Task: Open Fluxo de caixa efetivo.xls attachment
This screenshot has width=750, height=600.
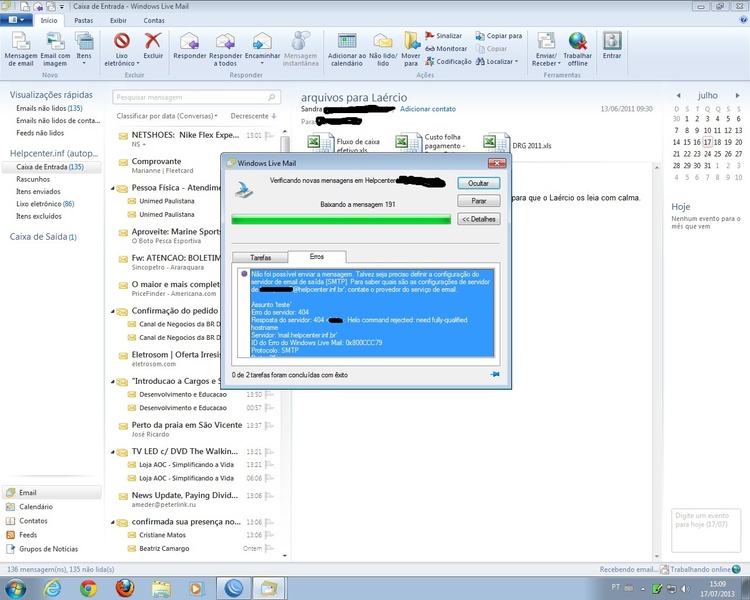Action: click(344, 143)
